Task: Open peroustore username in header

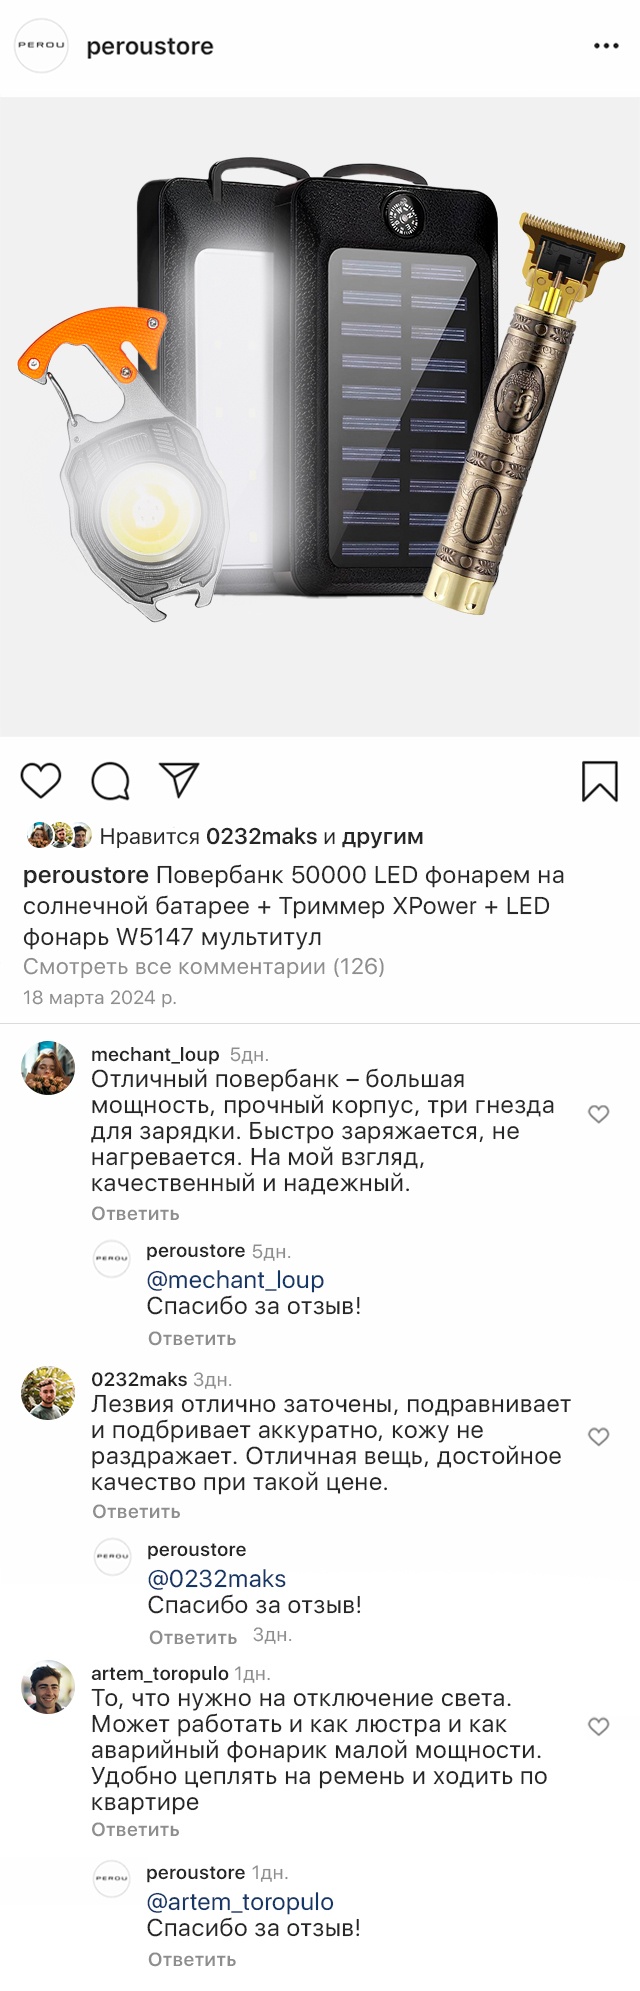Action: click(x=150, y=47)
